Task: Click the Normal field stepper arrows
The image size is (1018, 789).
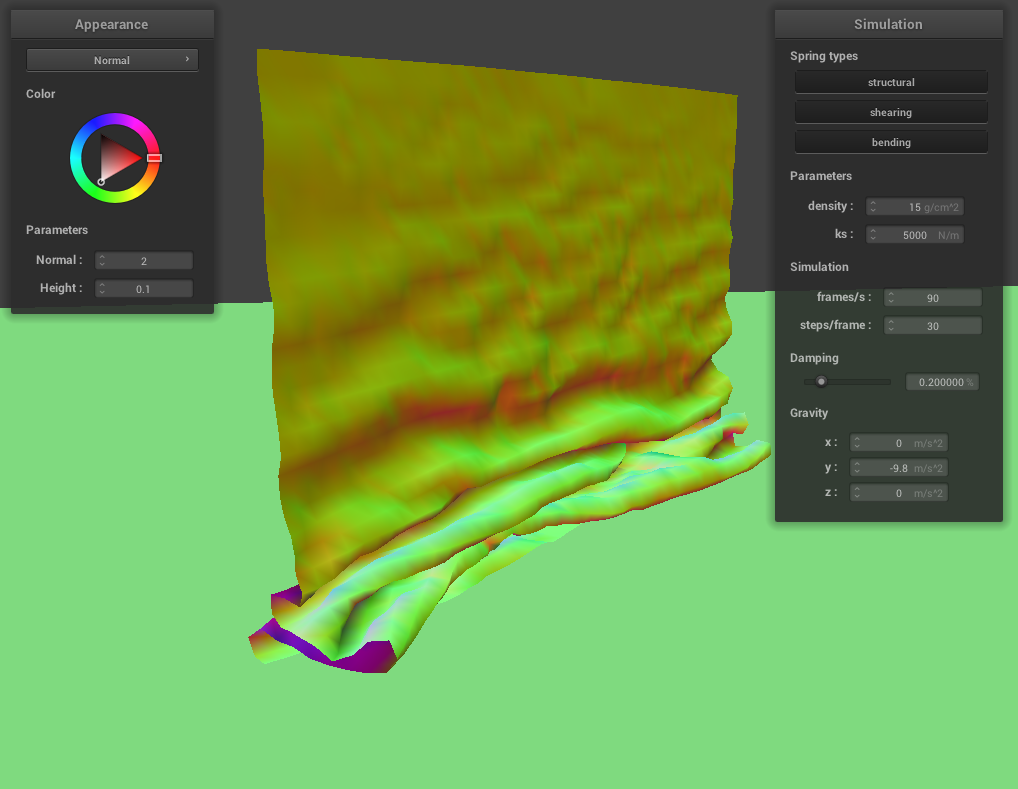Action: coord(102,260)
